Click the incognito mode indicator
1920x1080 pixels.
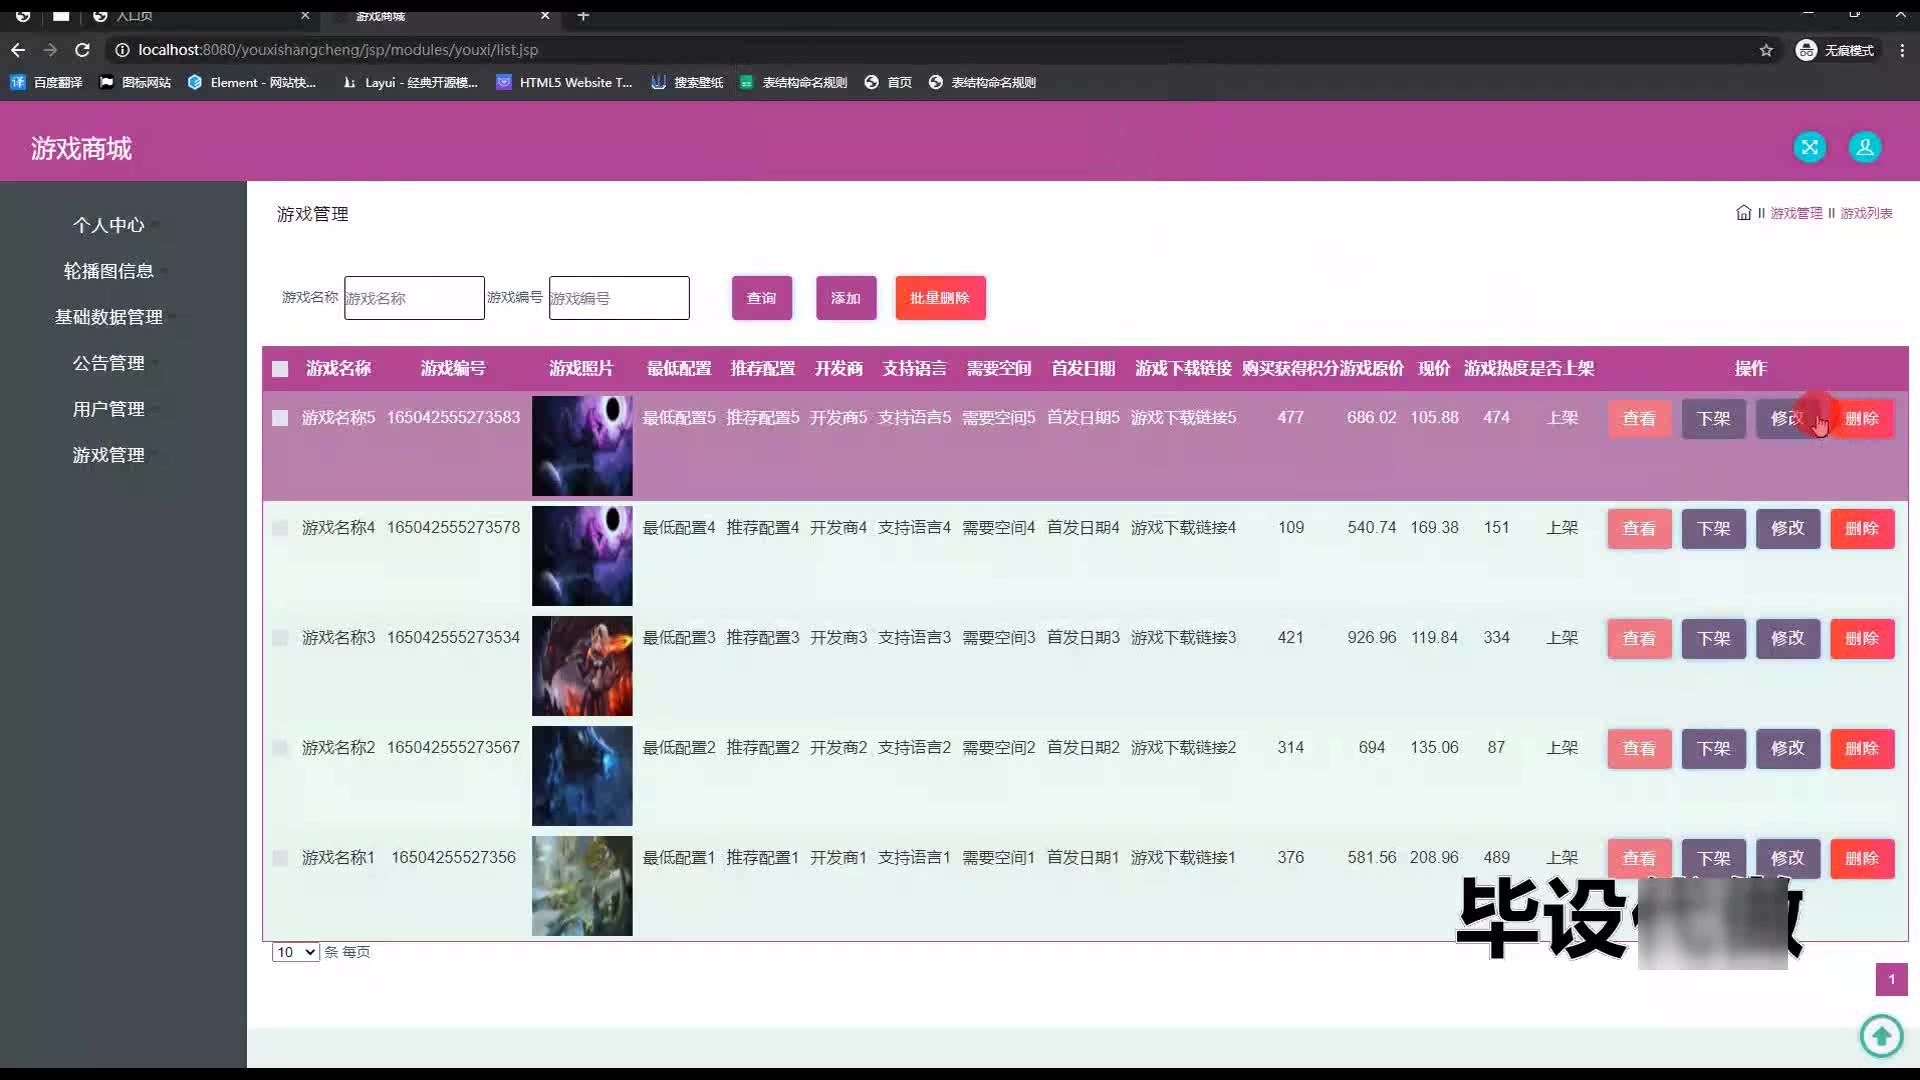pos(1835,50)
